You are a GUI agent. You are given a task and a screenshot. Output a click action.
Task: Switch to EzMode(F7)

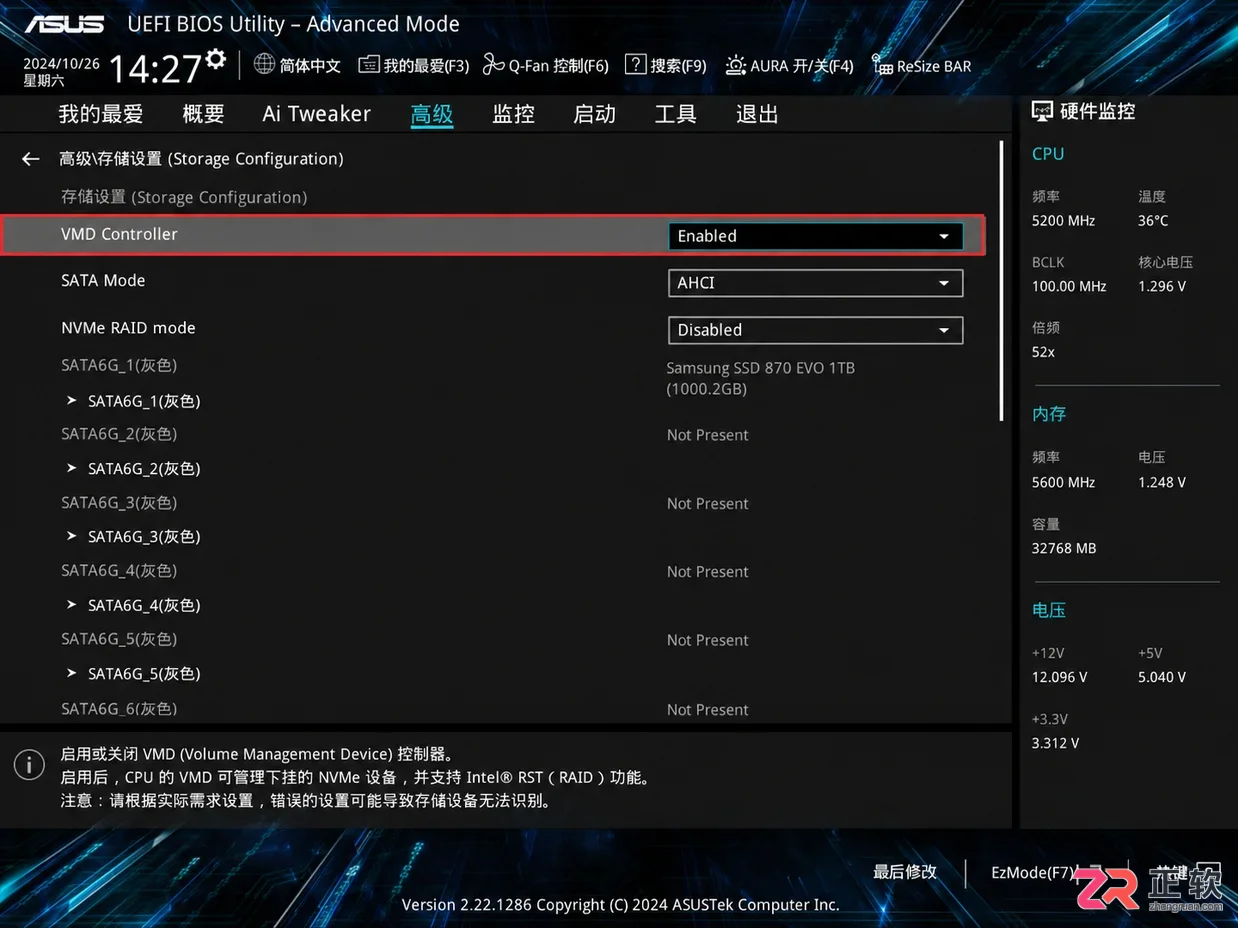click(1033, 872)
